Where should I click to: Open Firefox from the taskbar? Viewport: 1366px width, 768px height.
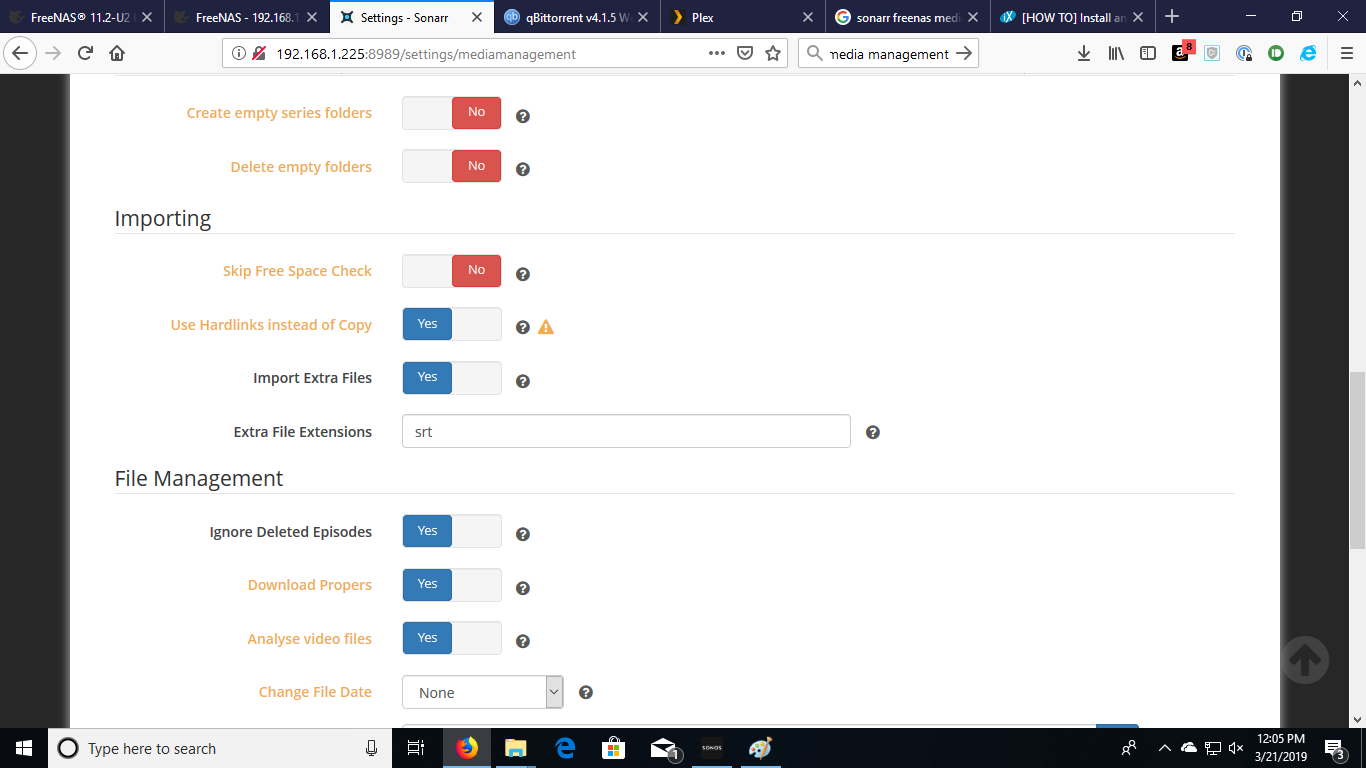point(467,748)
